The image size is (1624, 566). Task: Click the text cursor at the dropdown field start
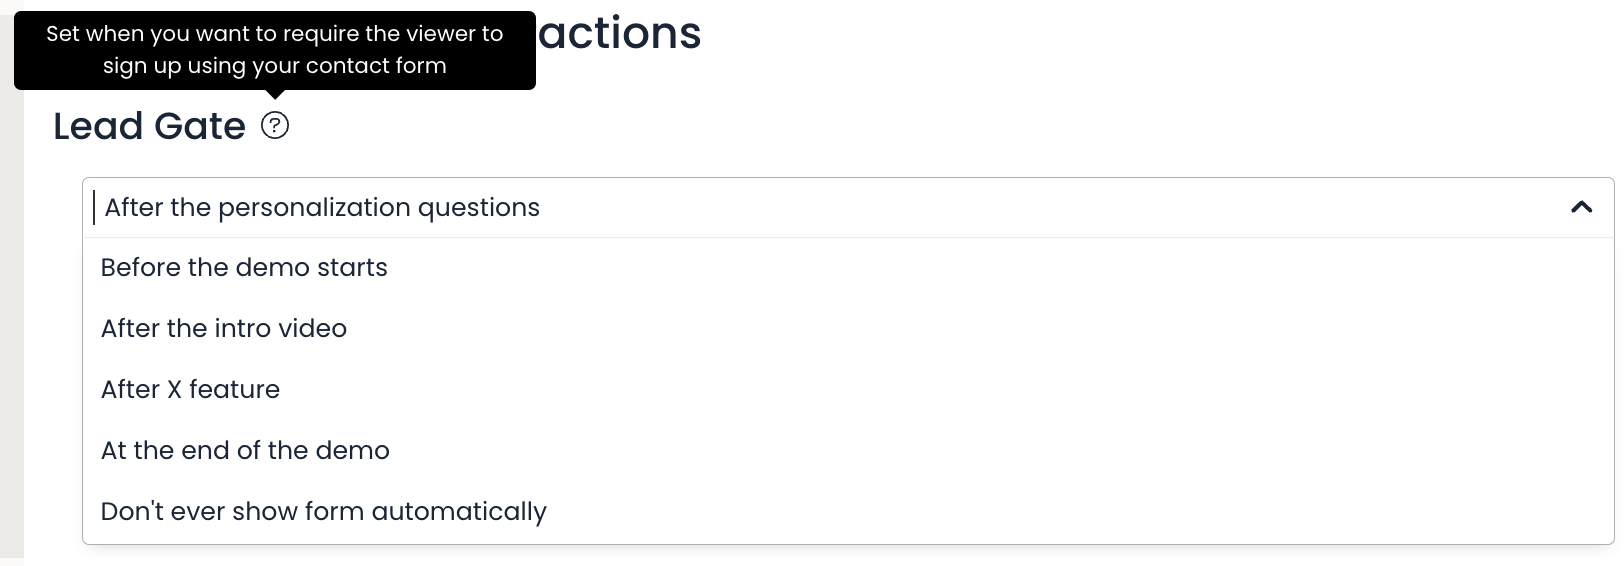point(94,208)
